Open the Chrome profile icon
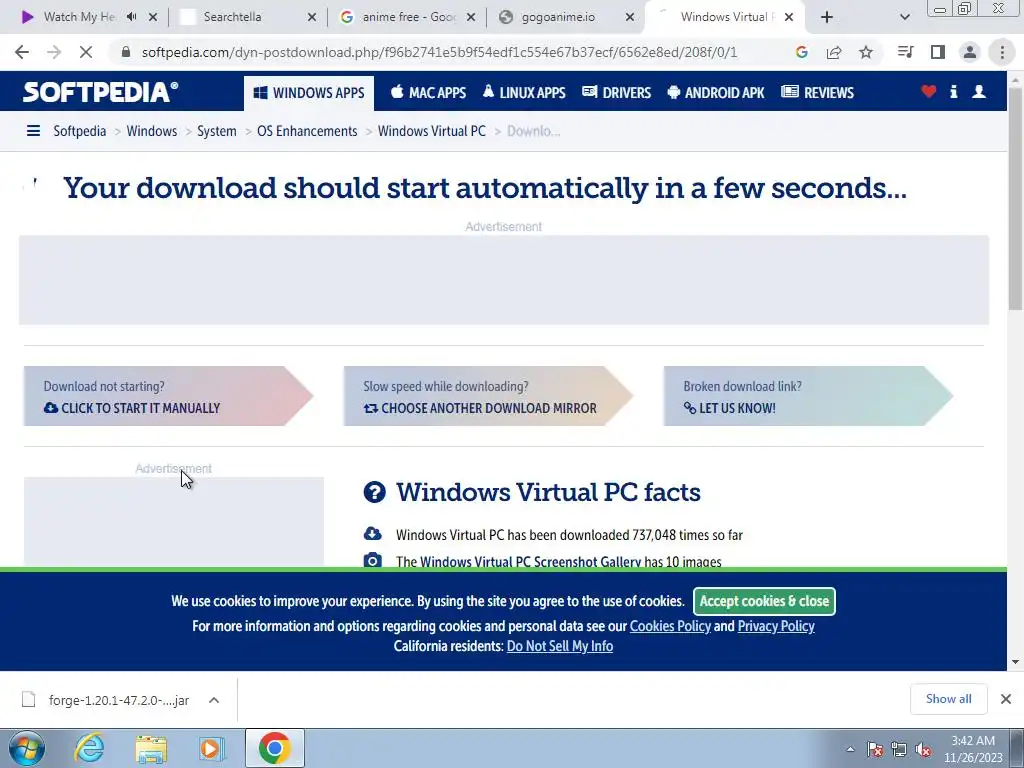The image size is (1024, 768). click(970, 52)
